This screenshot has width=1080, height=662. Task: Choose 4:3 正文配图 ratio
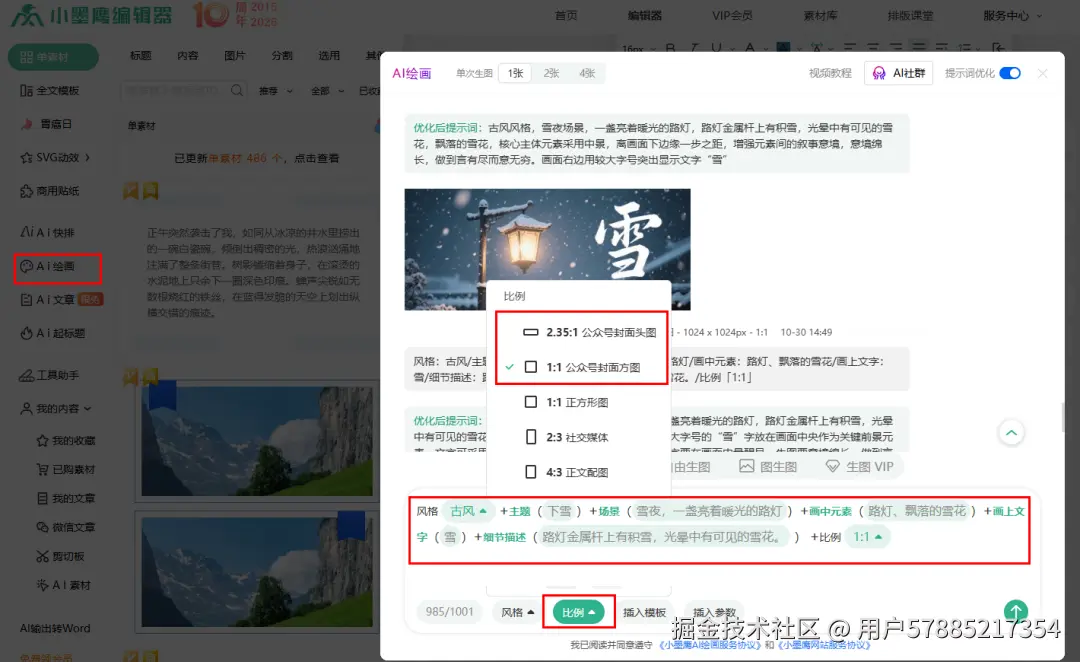point(579,473)
